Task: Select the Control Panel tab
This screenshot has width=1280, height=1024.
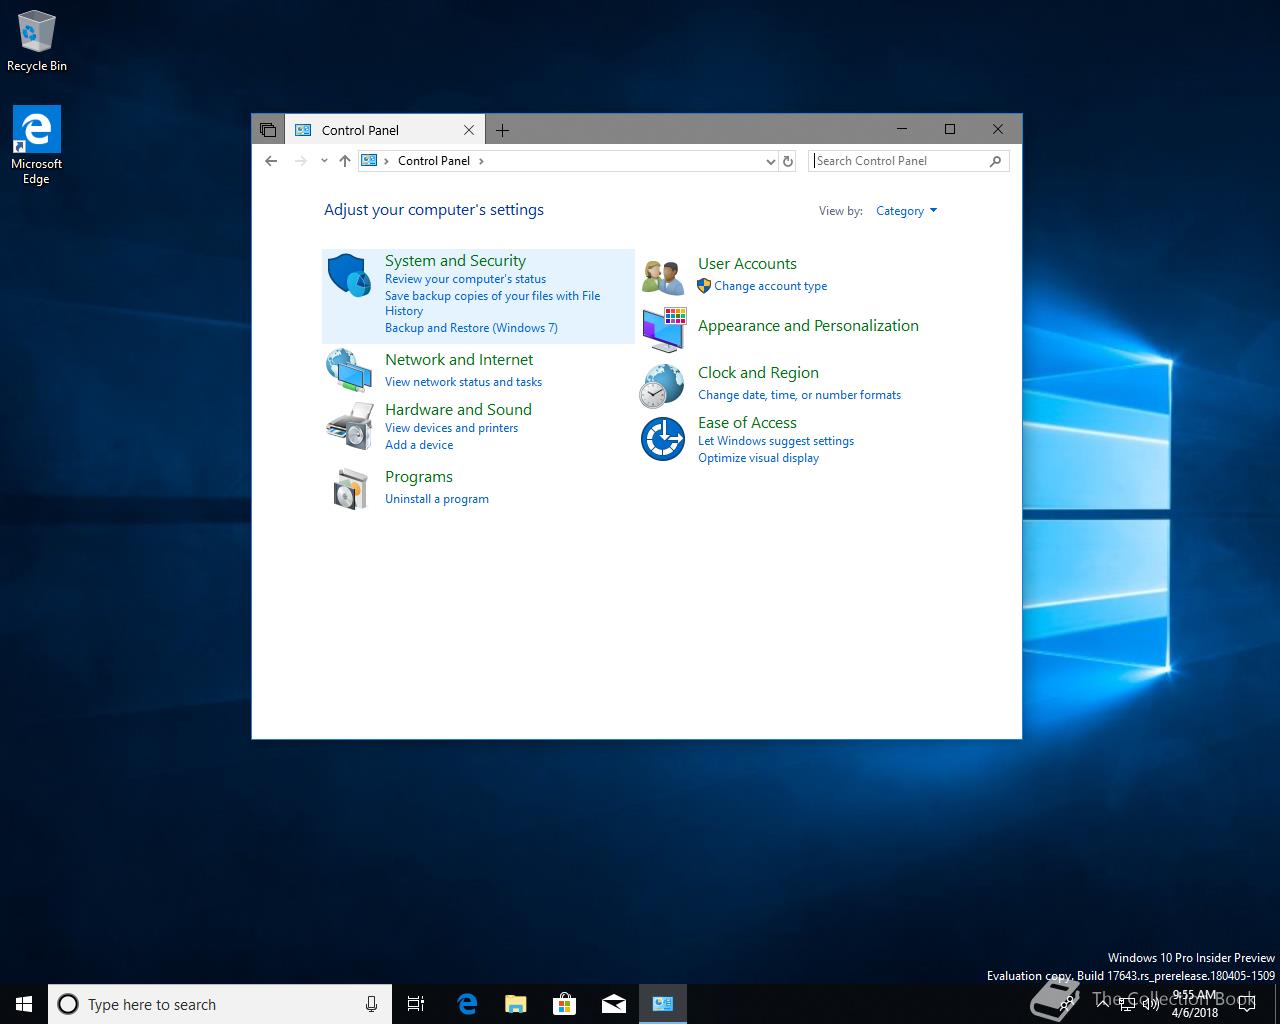Action: (385, 130)
